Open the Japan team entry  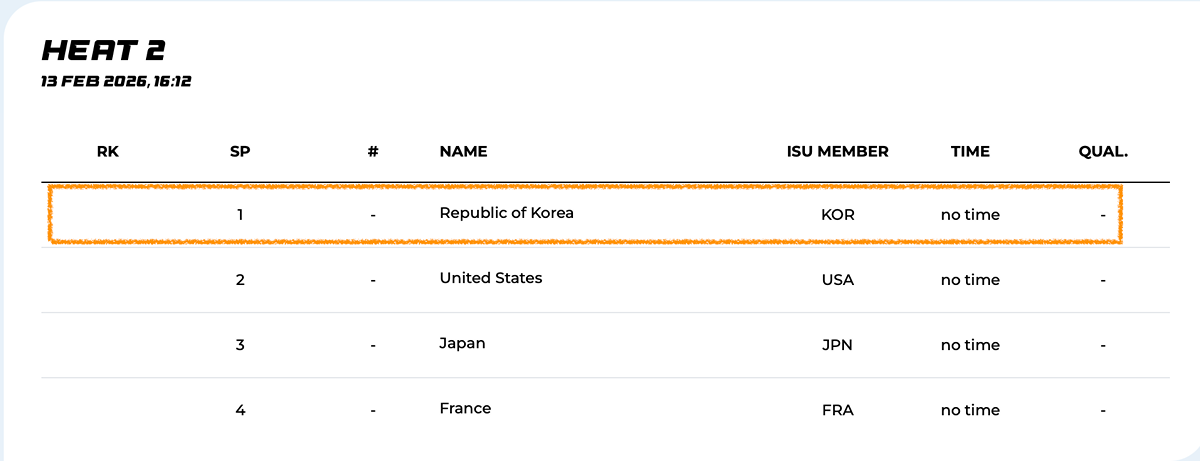pos(462,343)
